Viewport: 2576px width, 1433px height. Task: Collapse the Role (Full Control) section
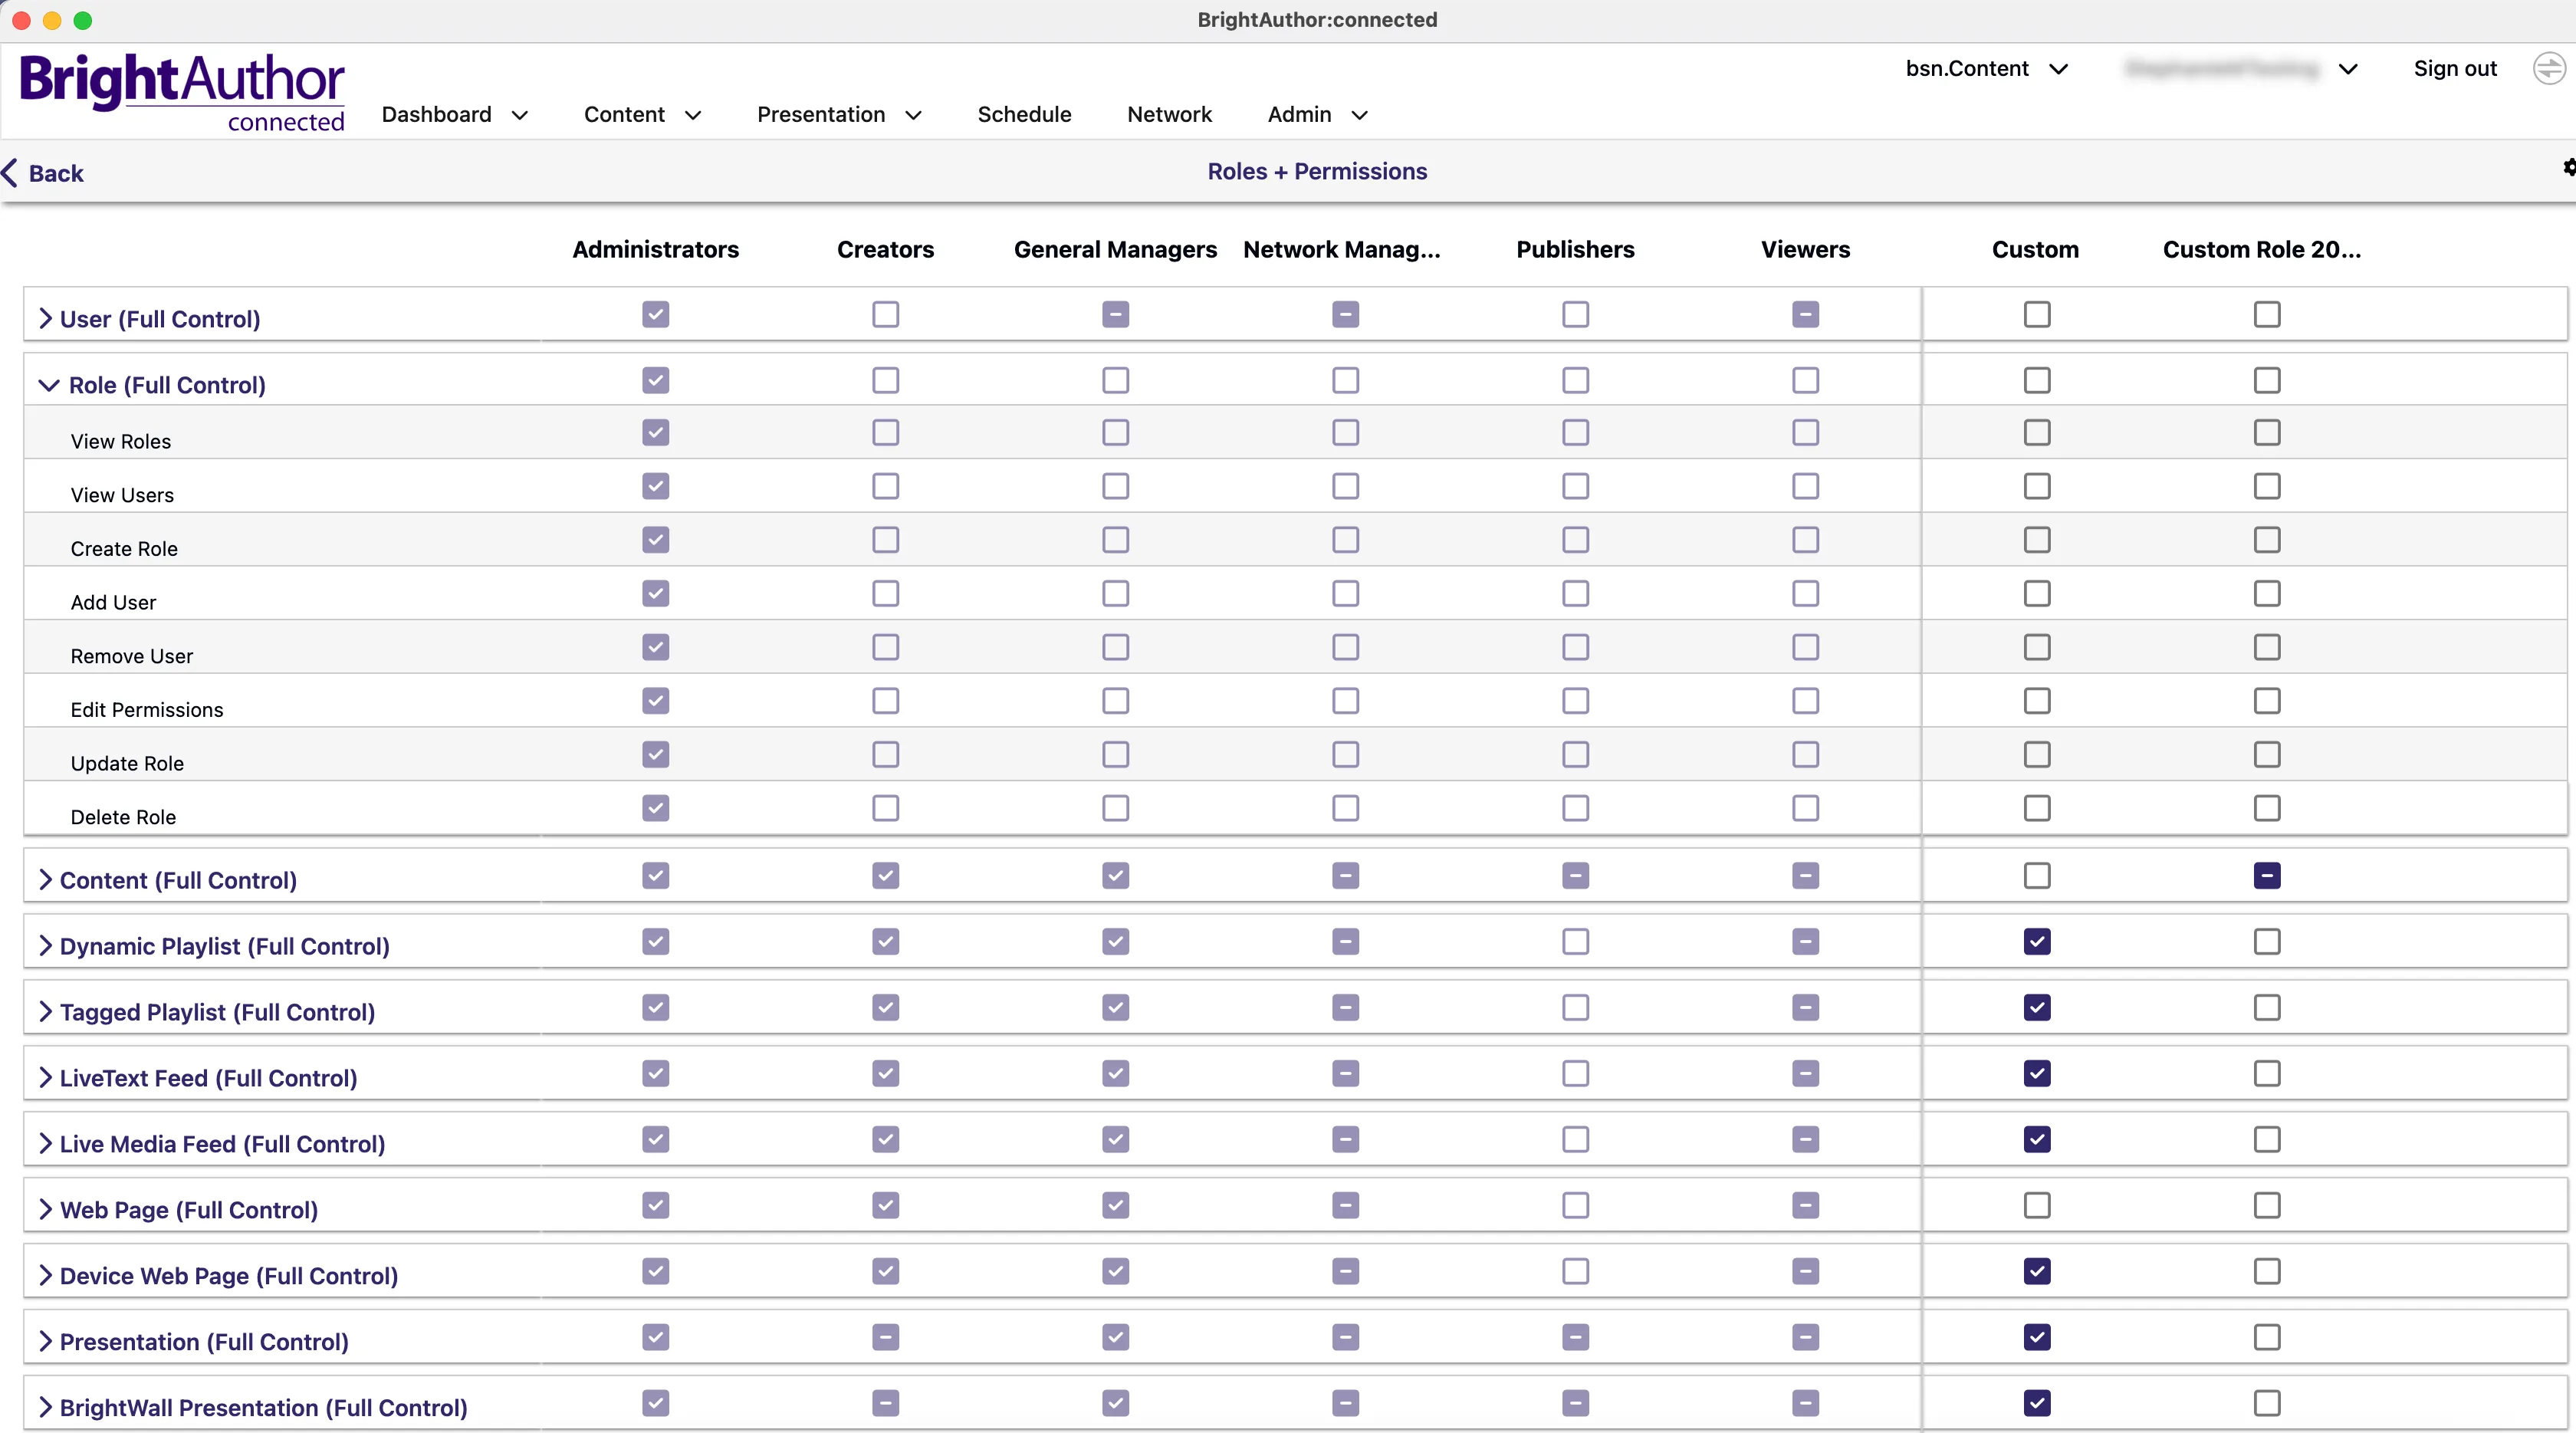coord(48,385)
